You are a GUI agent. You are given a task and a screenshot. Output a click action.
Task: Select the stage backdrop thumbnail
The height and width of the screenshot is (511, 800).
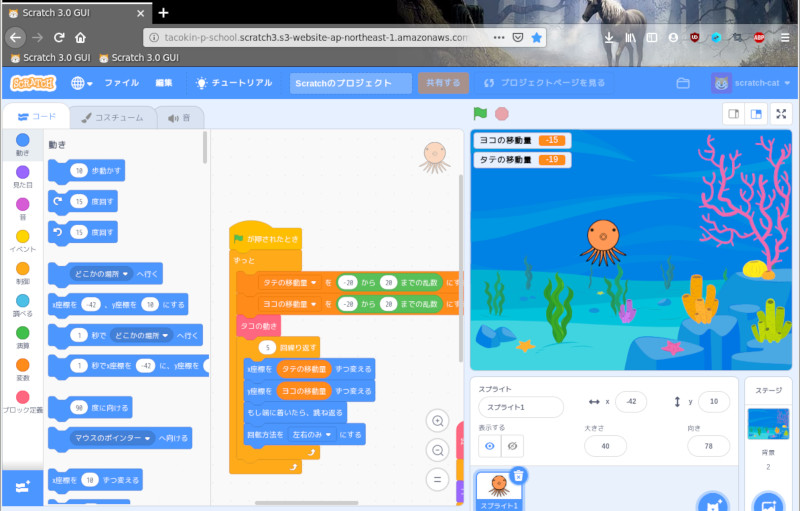point(768,423)
